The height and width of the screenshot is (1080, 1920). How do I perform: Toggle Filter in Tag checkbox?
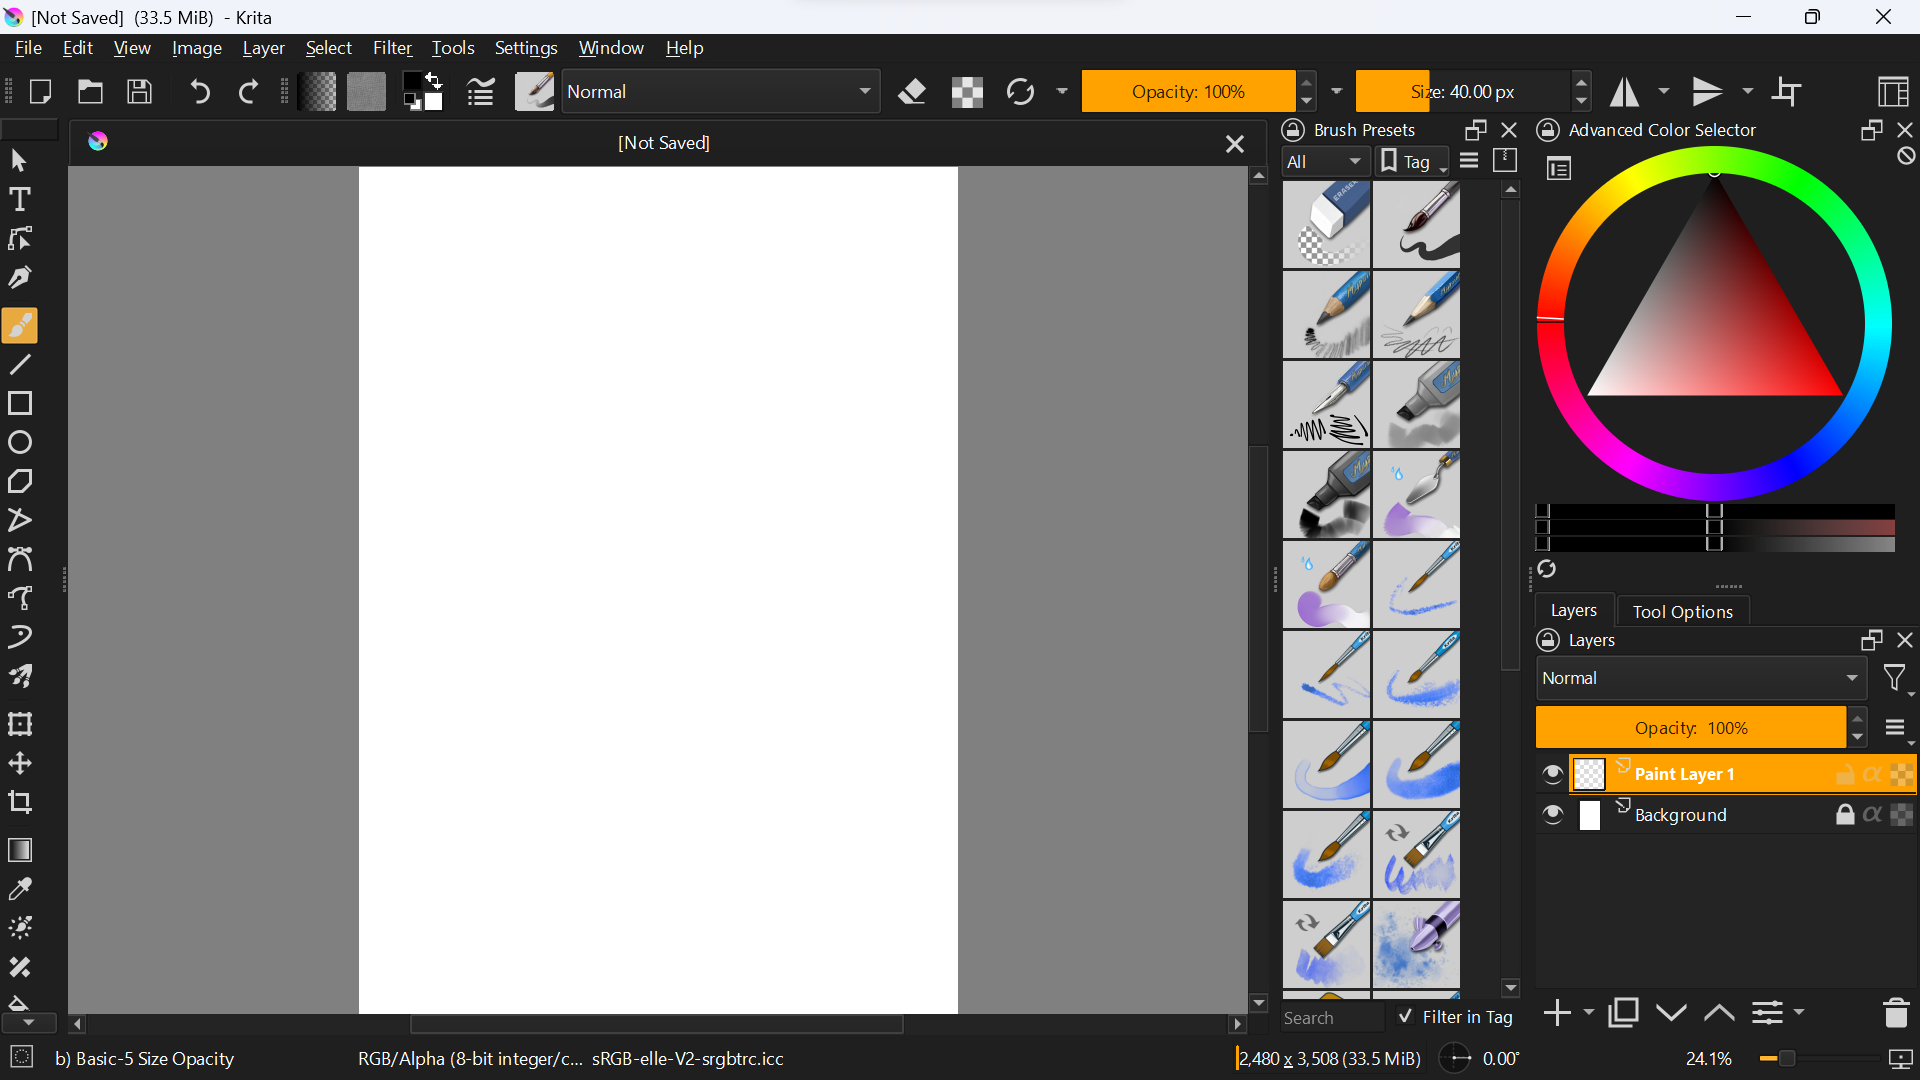pyautogui.click(x=1405, y=1017)
